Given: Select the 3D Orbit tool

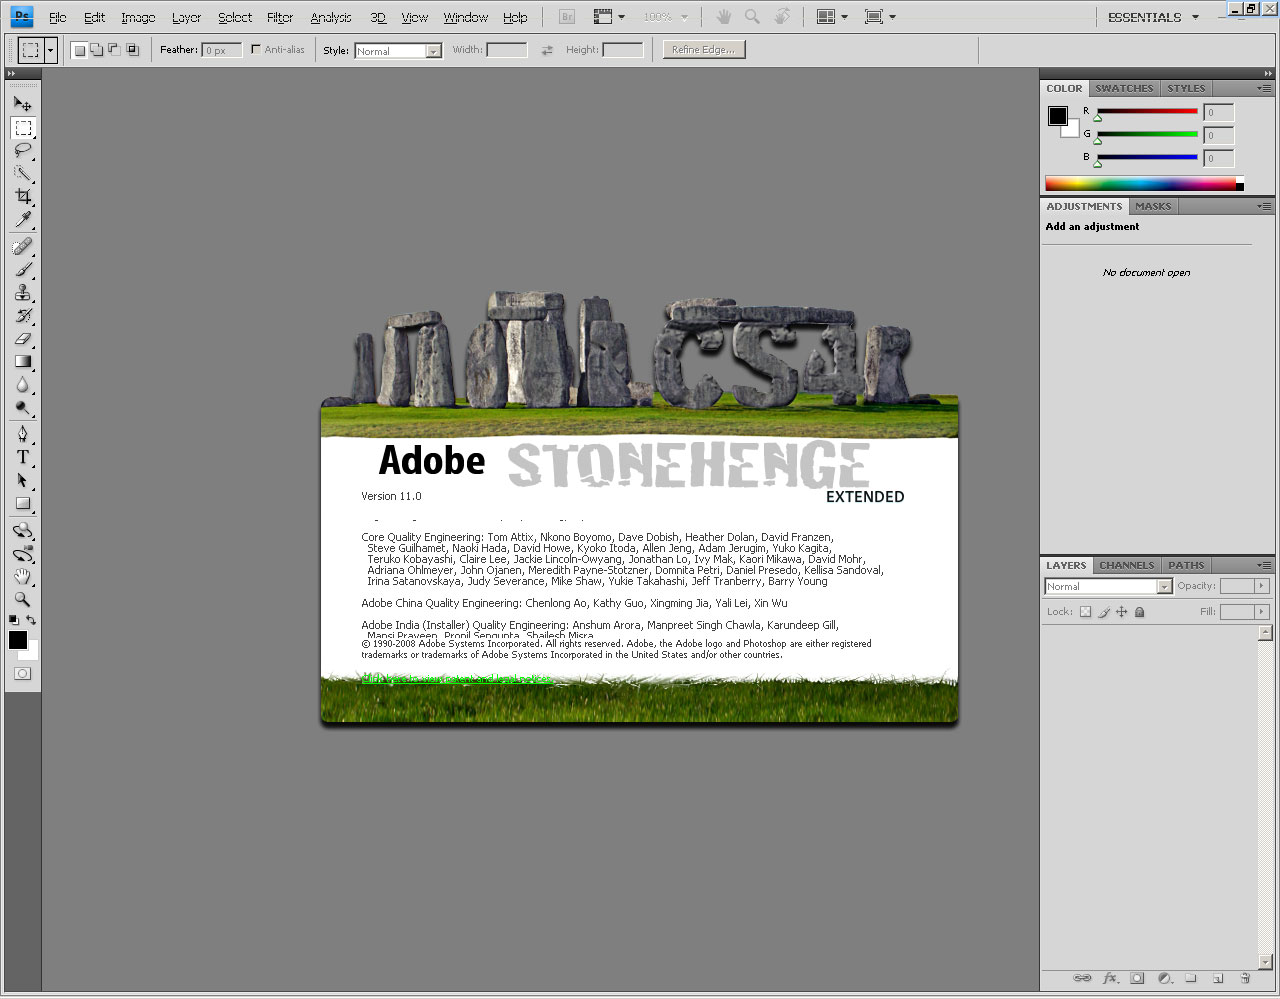Looking at the screenshot, I should pos(22,553).
